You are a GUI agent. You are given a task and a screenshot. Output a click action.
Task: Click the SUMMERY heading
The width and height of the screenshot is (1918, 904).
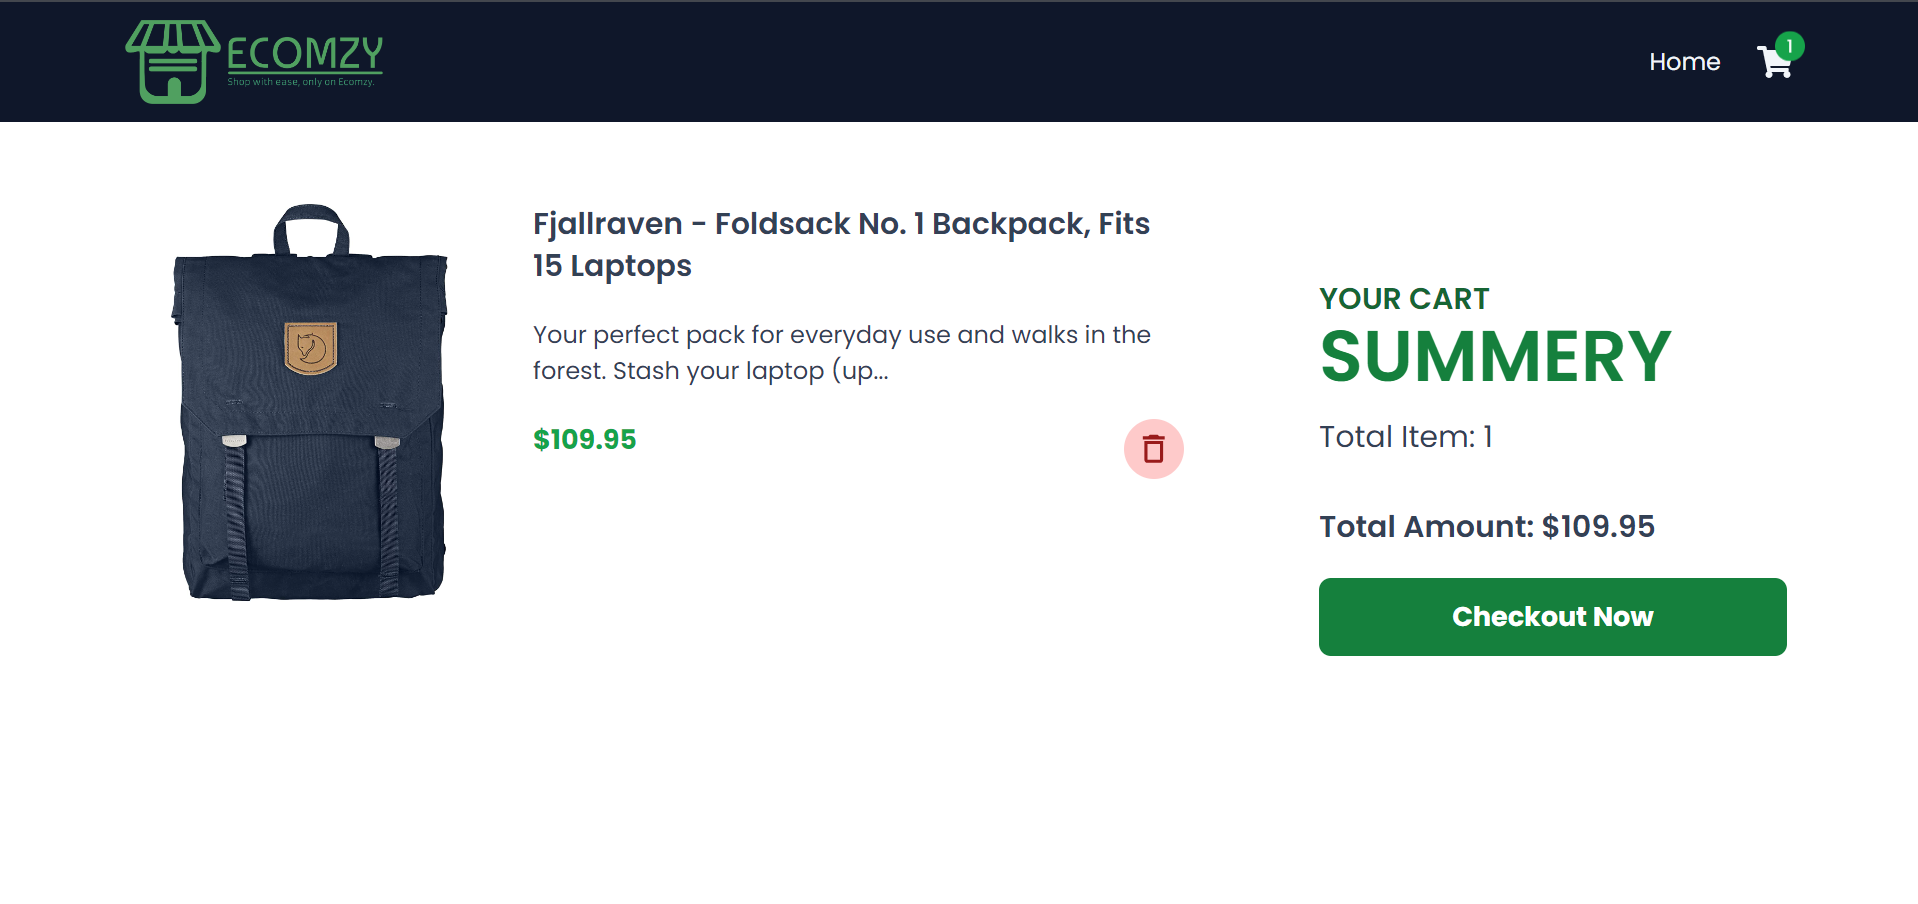point(1495,357)
